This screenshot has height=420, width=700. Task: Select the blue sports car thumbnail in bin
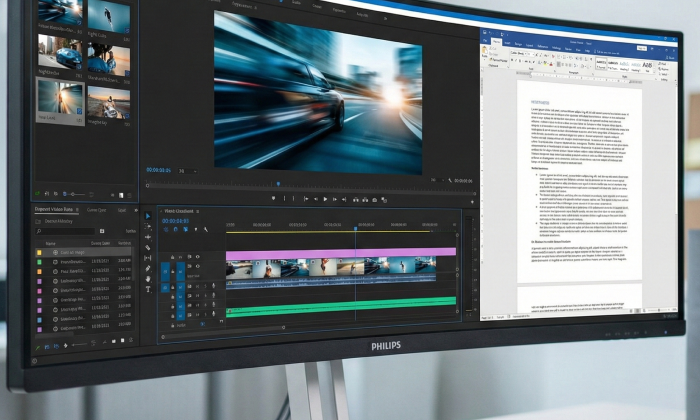click(60, 52)
